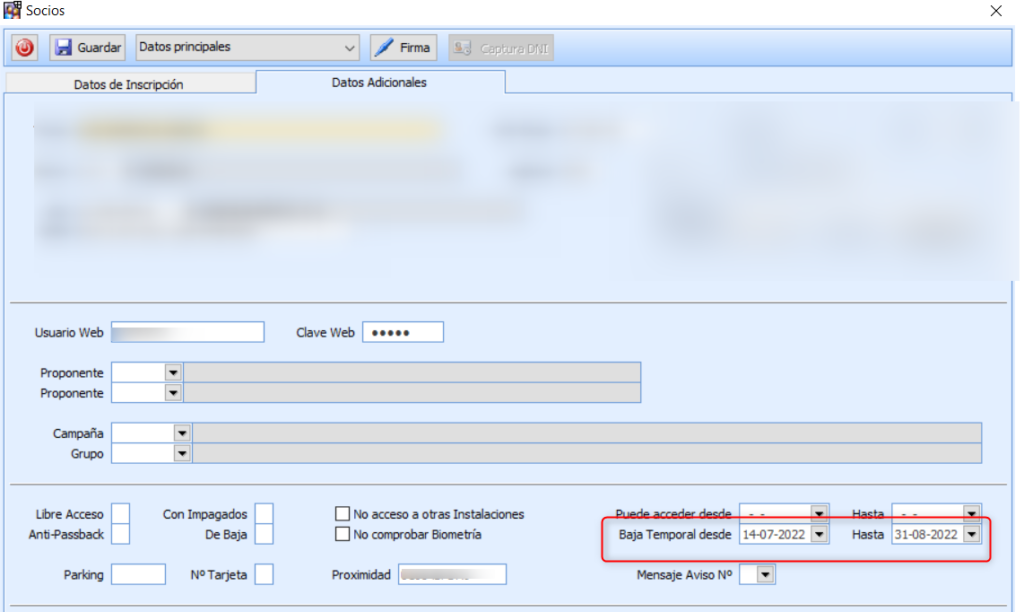Screen dimensions: 1024x612
Task: Open the first Proponente dropdown
Action: tap(173, 372)
